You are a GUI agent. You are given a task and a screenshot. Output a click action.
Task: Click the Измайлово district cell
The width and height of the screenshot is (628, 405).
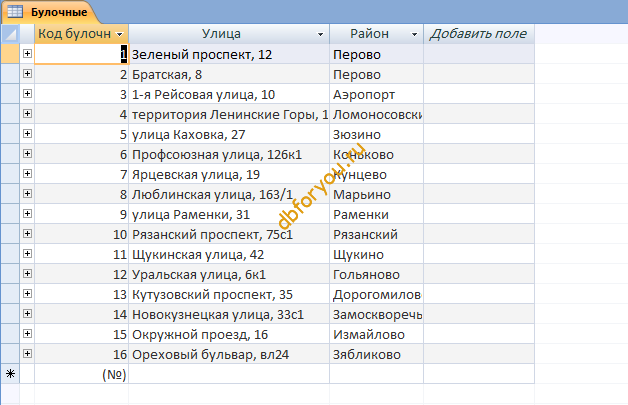[376, 334]
